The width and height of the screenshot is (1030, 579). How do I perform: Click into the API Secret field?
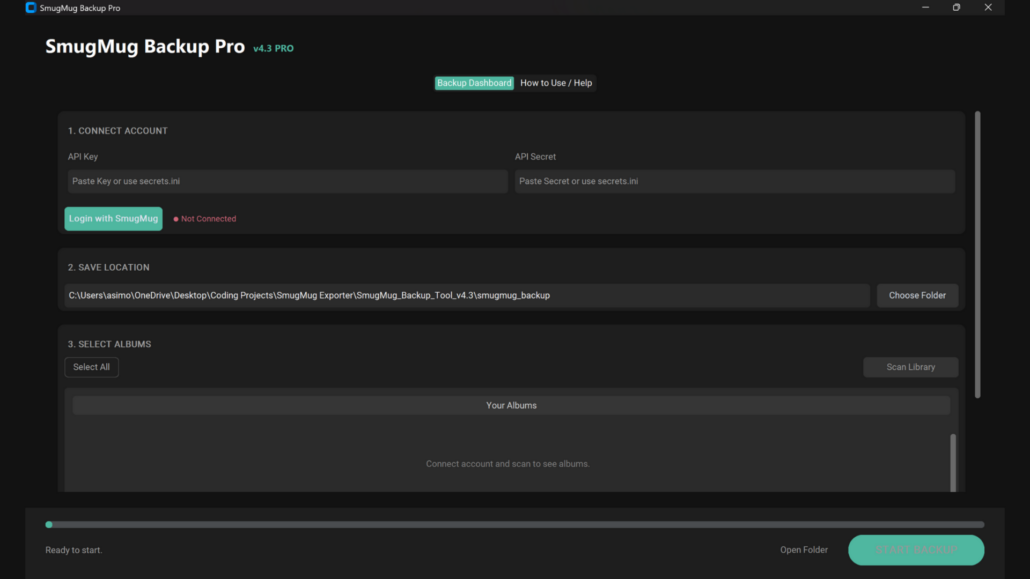coord(735,181)
